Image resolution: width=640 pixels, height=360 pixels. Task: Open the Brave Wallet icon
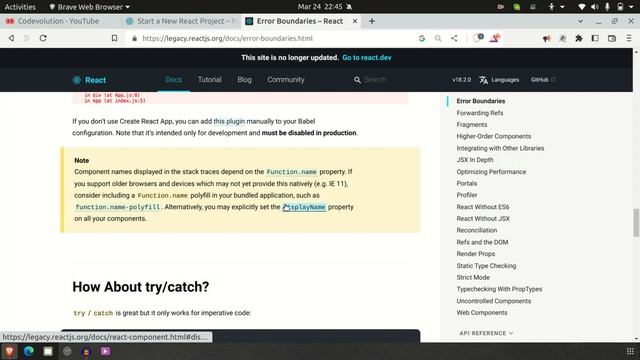click(x=612, y=38)
